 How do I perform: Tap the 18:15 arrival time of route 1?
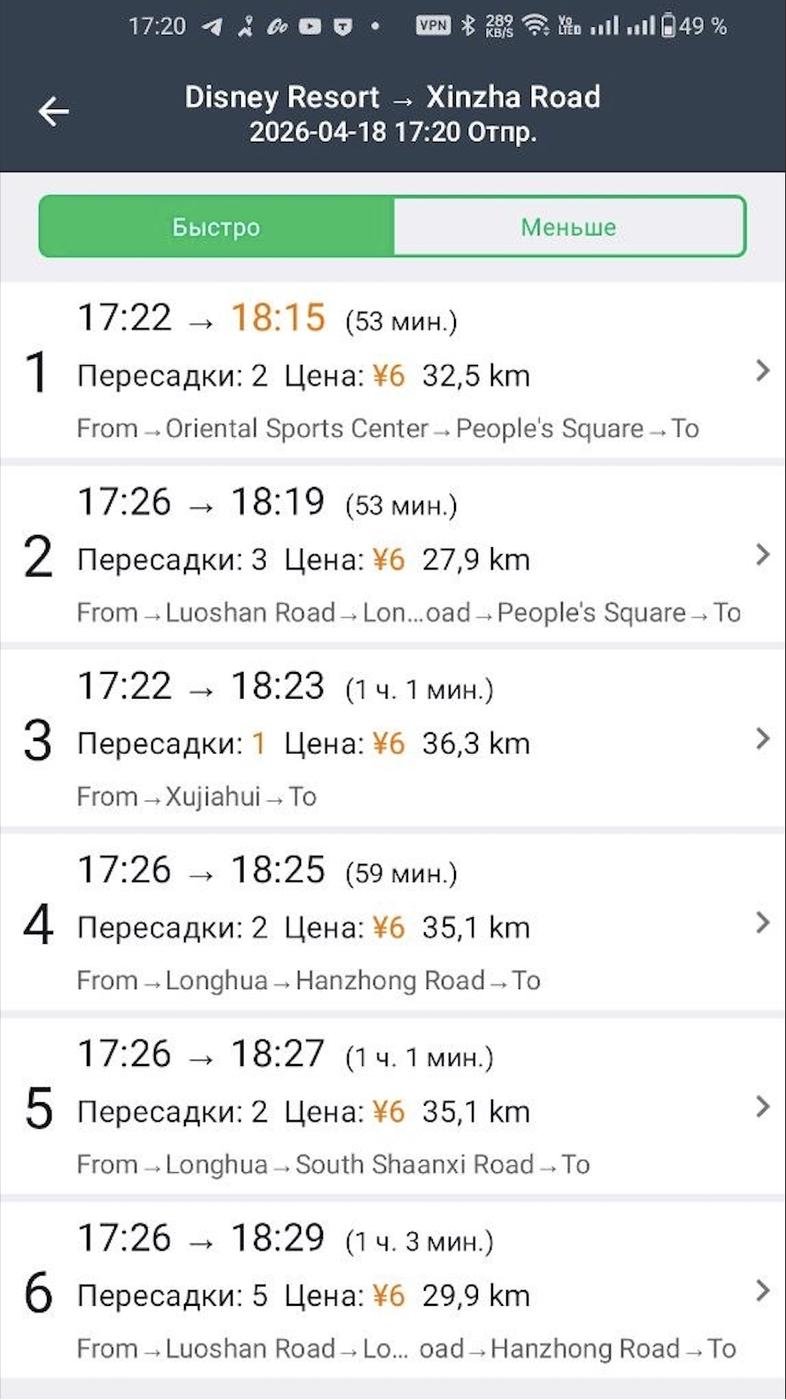[278, 318]
